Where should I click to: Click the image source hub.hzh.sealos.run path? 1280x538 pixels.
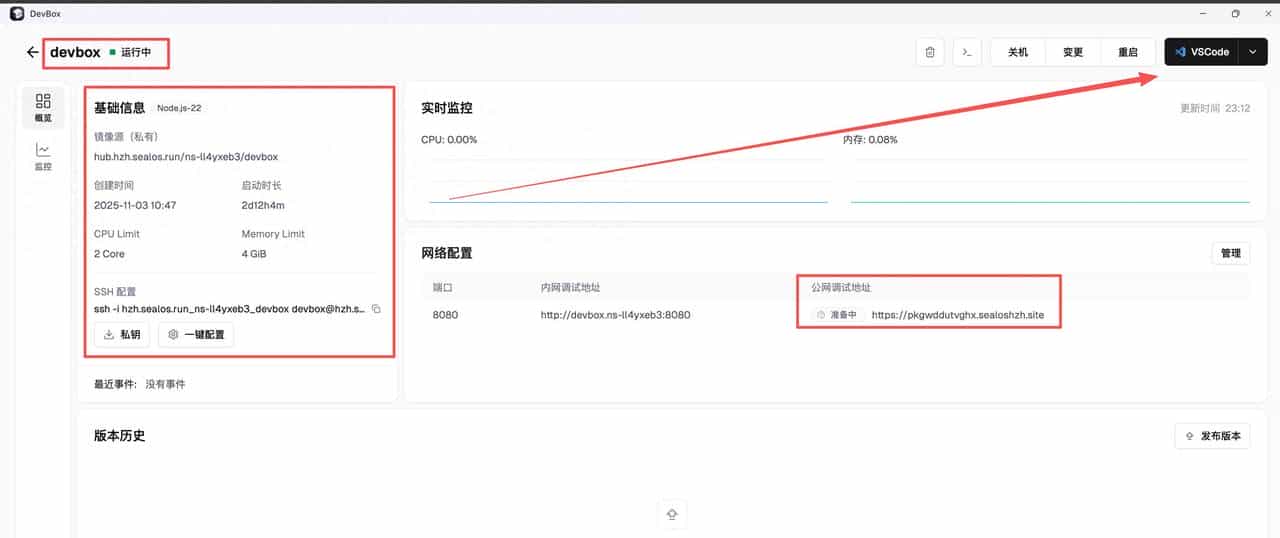tap(186, 157)
